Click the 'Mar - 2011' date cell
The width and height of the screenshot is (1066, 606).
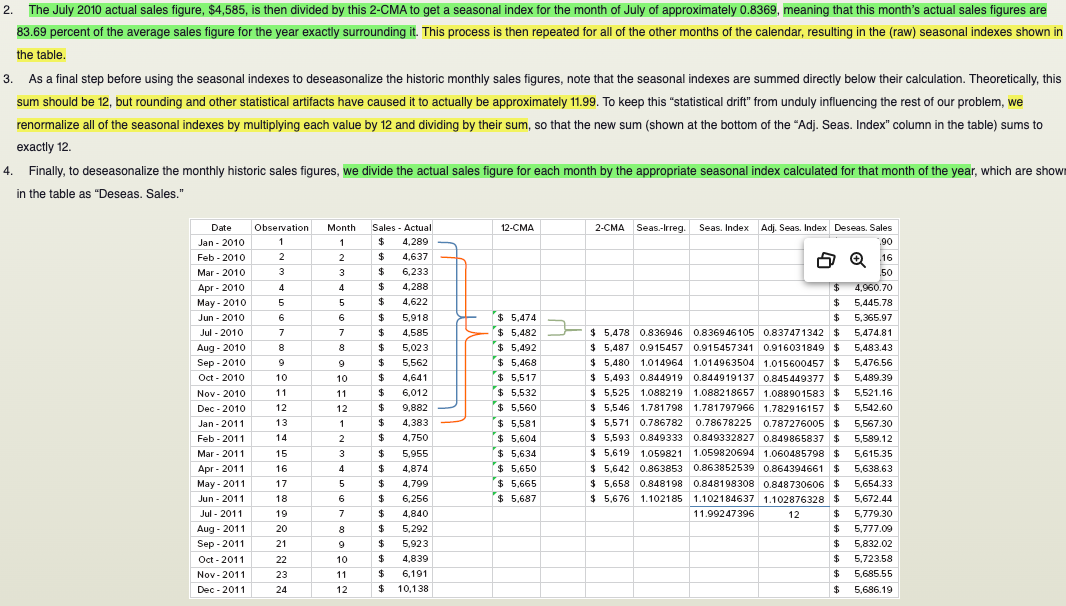pos(221,454)
